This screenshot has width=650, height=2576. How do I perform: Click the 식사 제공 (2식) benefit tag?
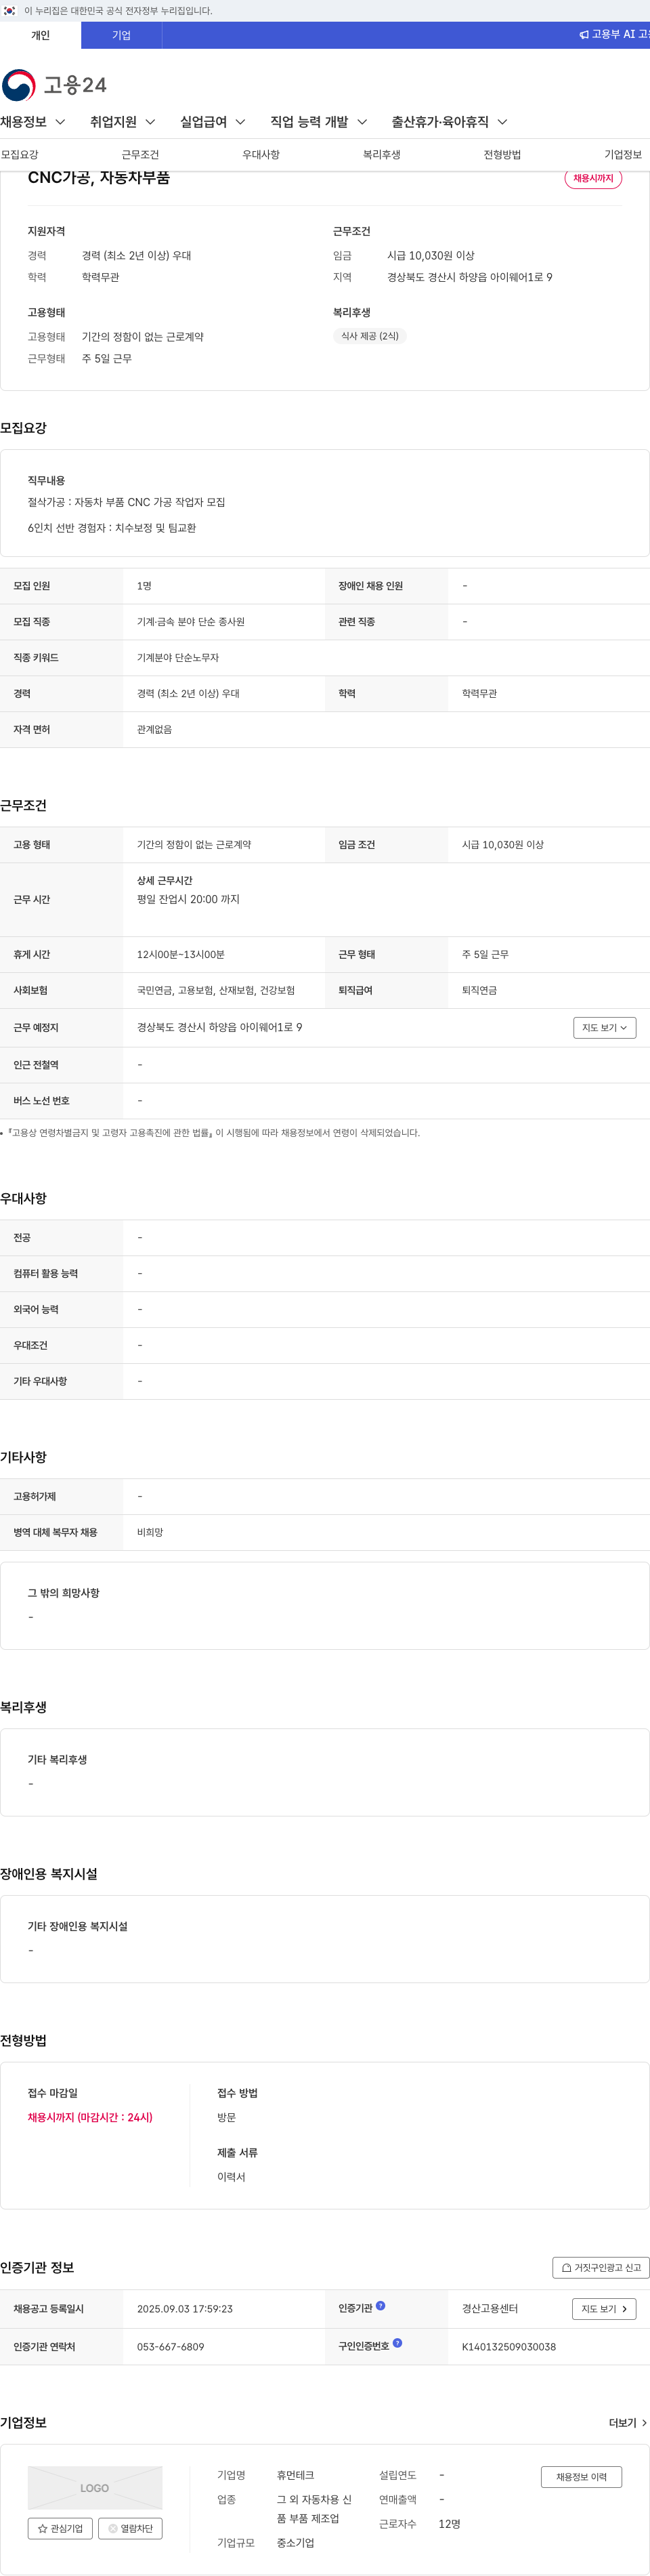[x=370, y=336]
